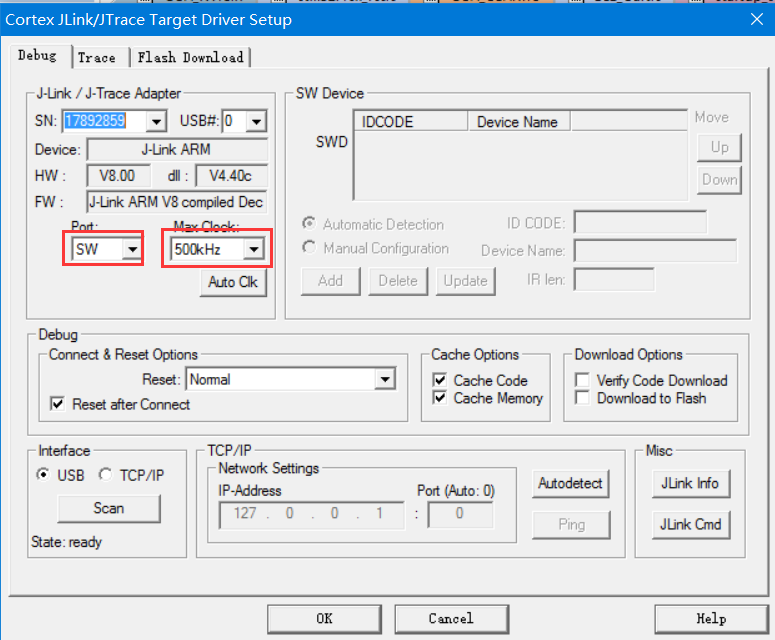Click the Move Up button
Viewport: 775px width, 640px height.
[x=720, y=148]
